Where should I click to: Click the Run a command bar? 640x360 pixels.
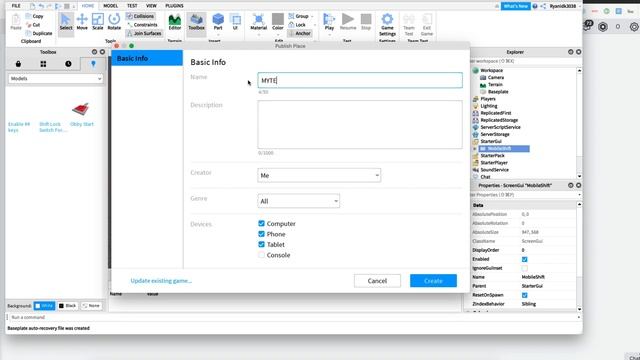click(x=293, y=317)
